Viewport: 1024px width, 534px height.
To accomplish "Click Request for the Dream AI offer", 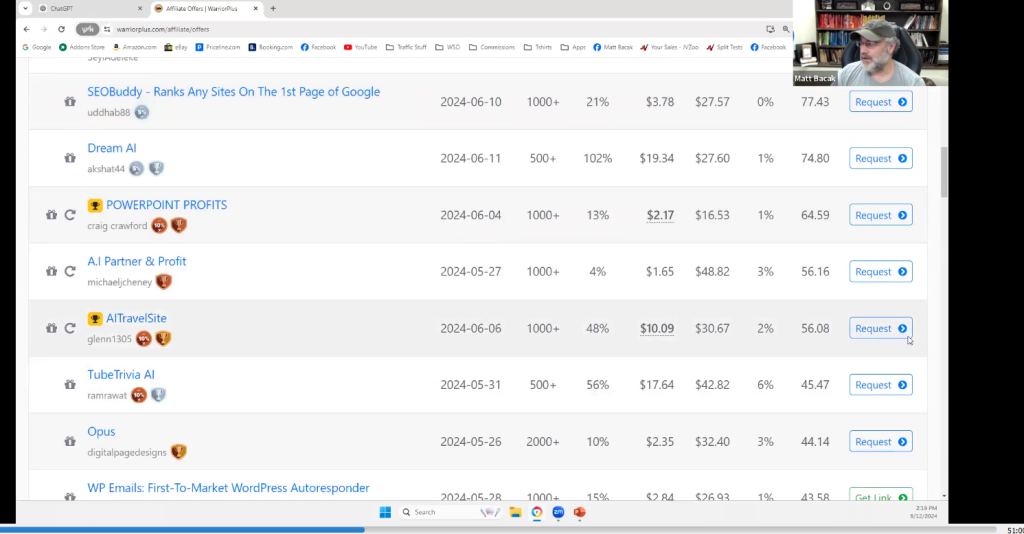I will point(880,158).
